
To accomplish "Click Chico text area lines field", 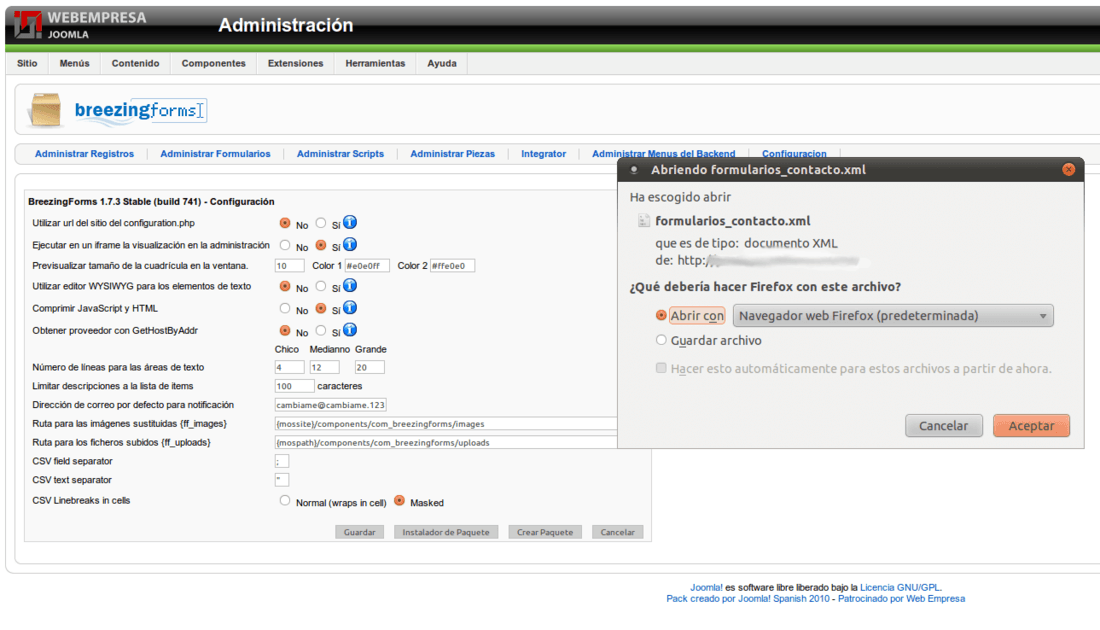I will [x=289, y=367].
